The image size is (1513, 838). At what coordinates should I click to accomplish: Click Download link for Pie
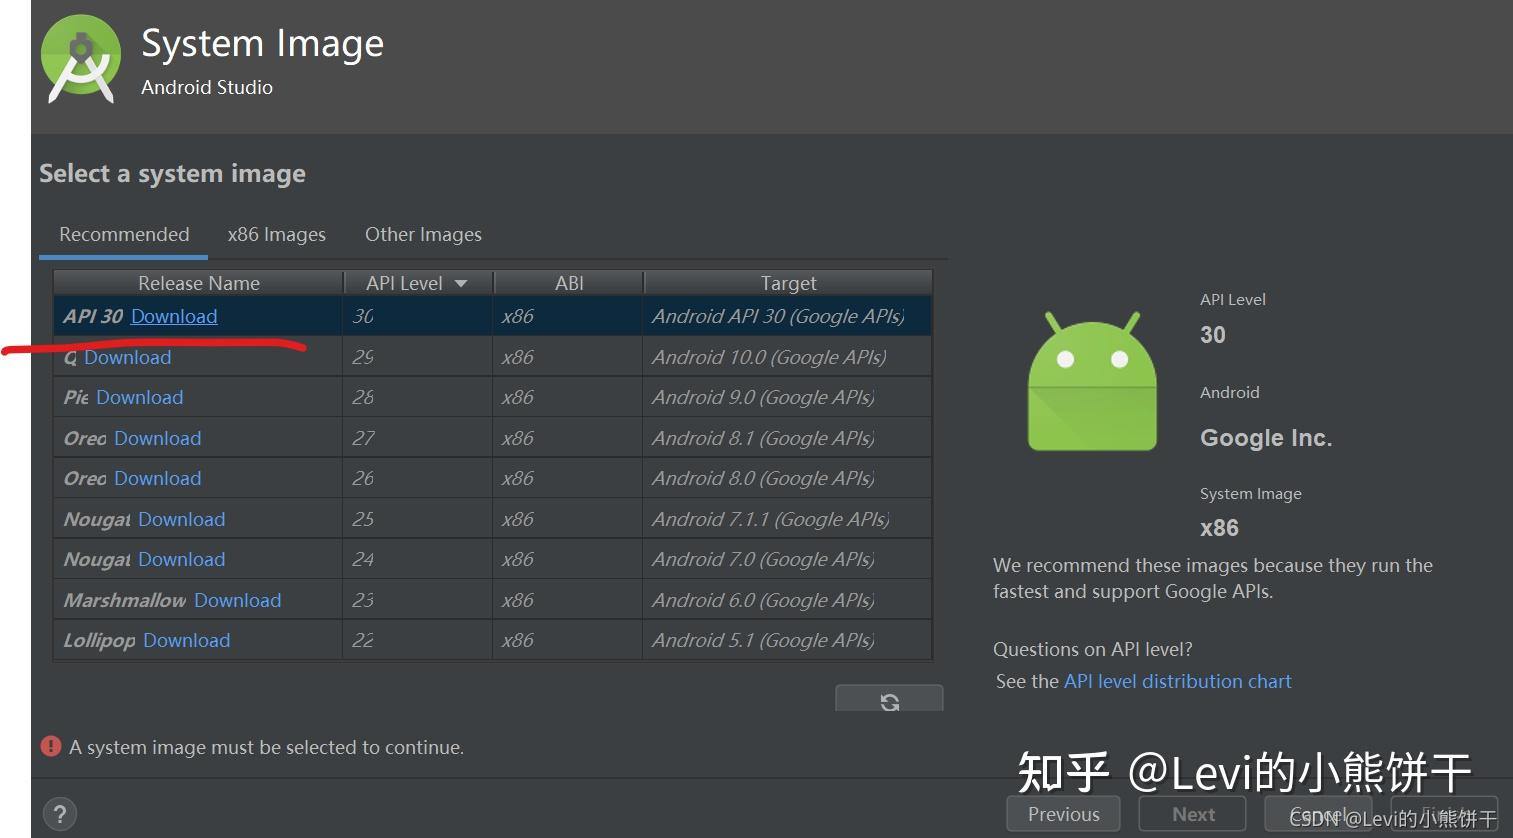[139, 397]
